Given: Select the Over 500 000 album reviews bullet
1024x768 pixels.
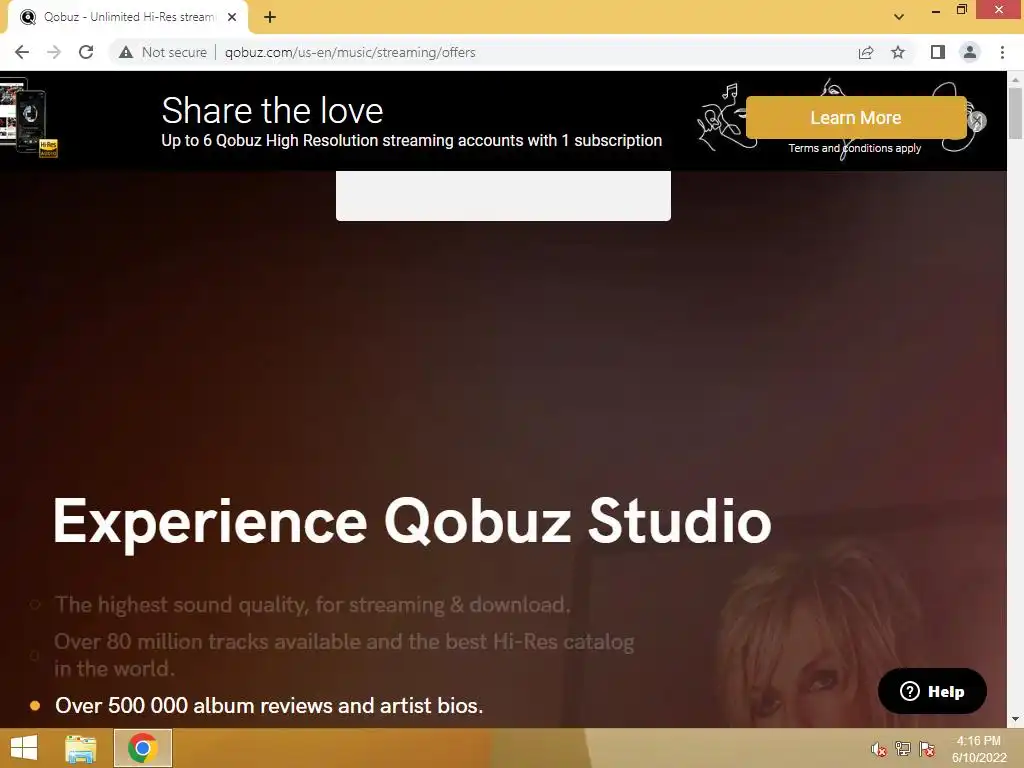Looking at the screenshot, I should coord(268,705).
